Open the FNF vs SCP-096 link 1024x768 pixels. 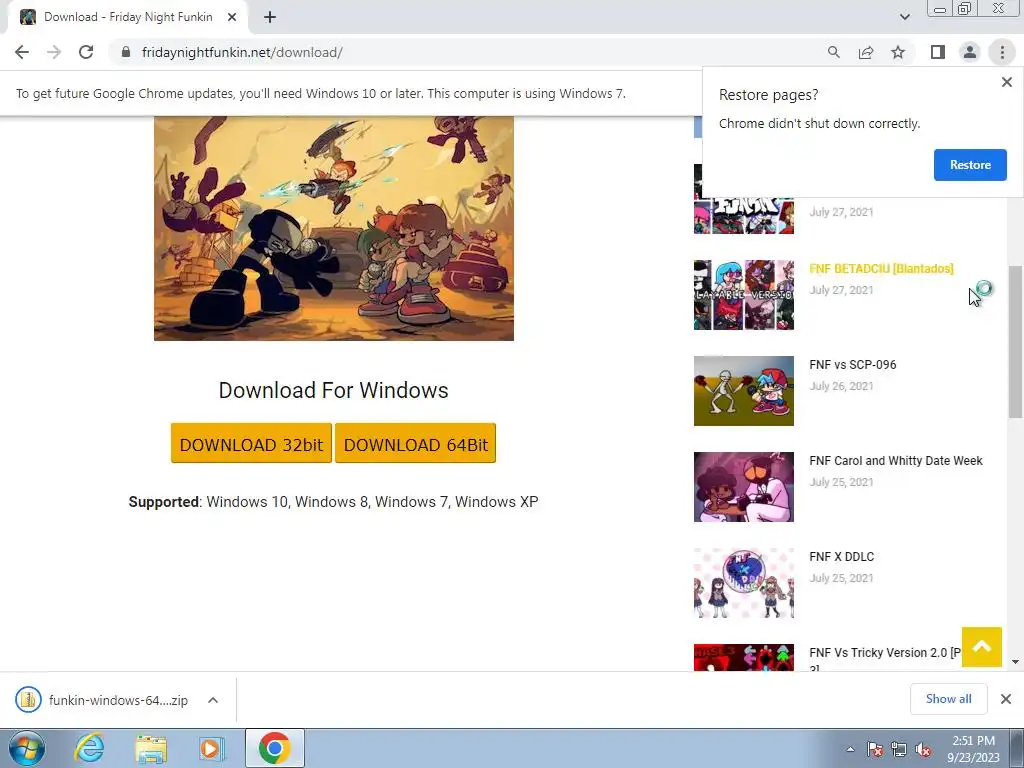click(x=852, y=364)
